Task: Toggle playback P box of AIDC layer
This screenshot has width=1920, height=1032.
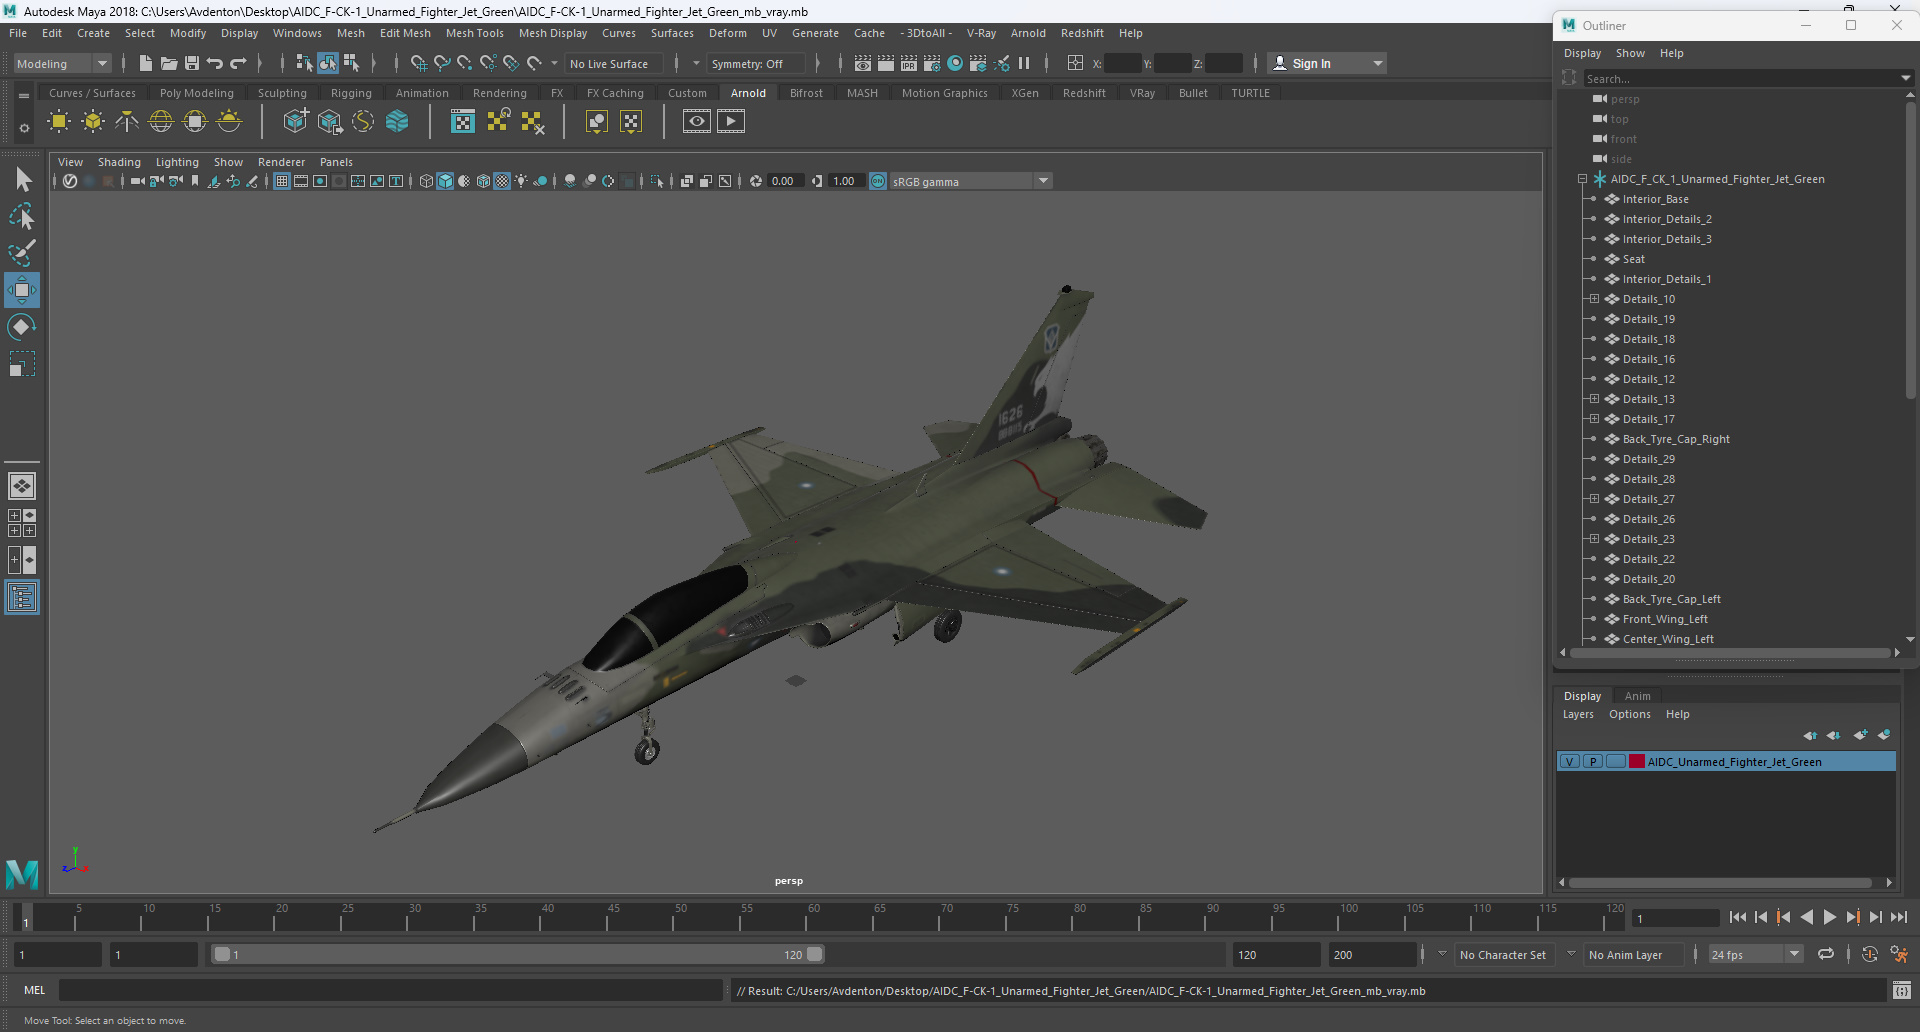Action: (x=1593, y=762)
